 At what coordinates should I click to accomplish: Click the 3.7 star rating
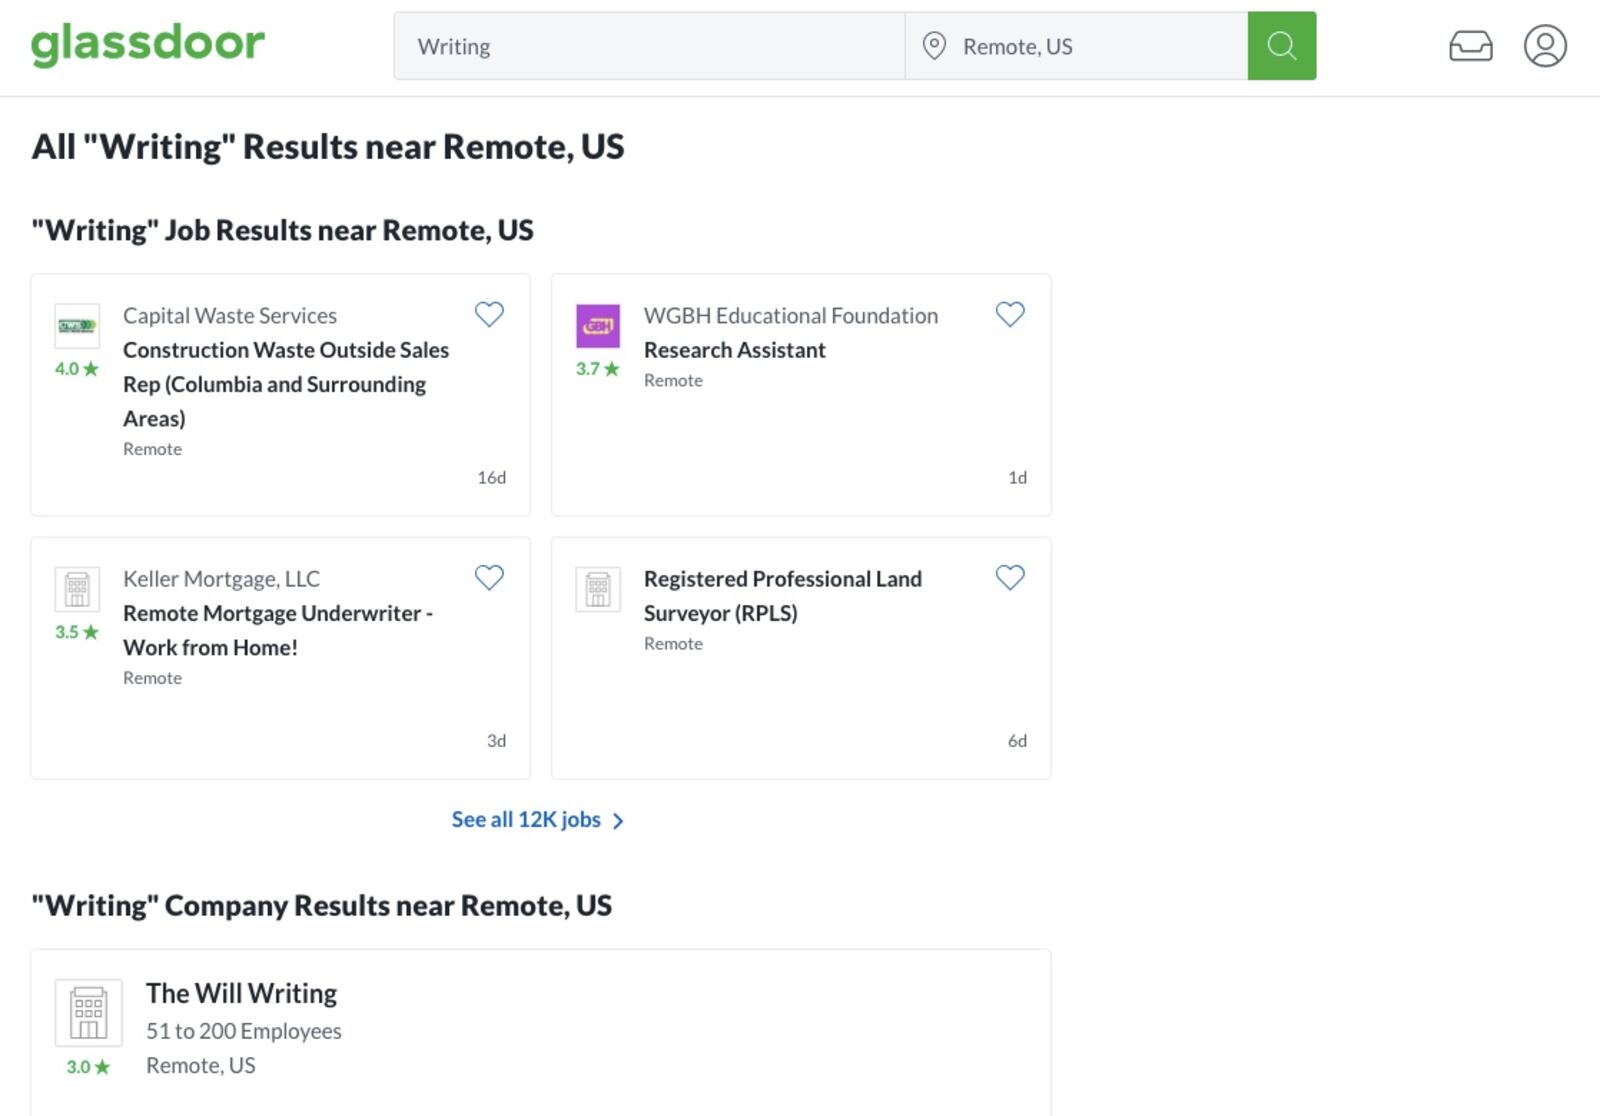[598, 369]
